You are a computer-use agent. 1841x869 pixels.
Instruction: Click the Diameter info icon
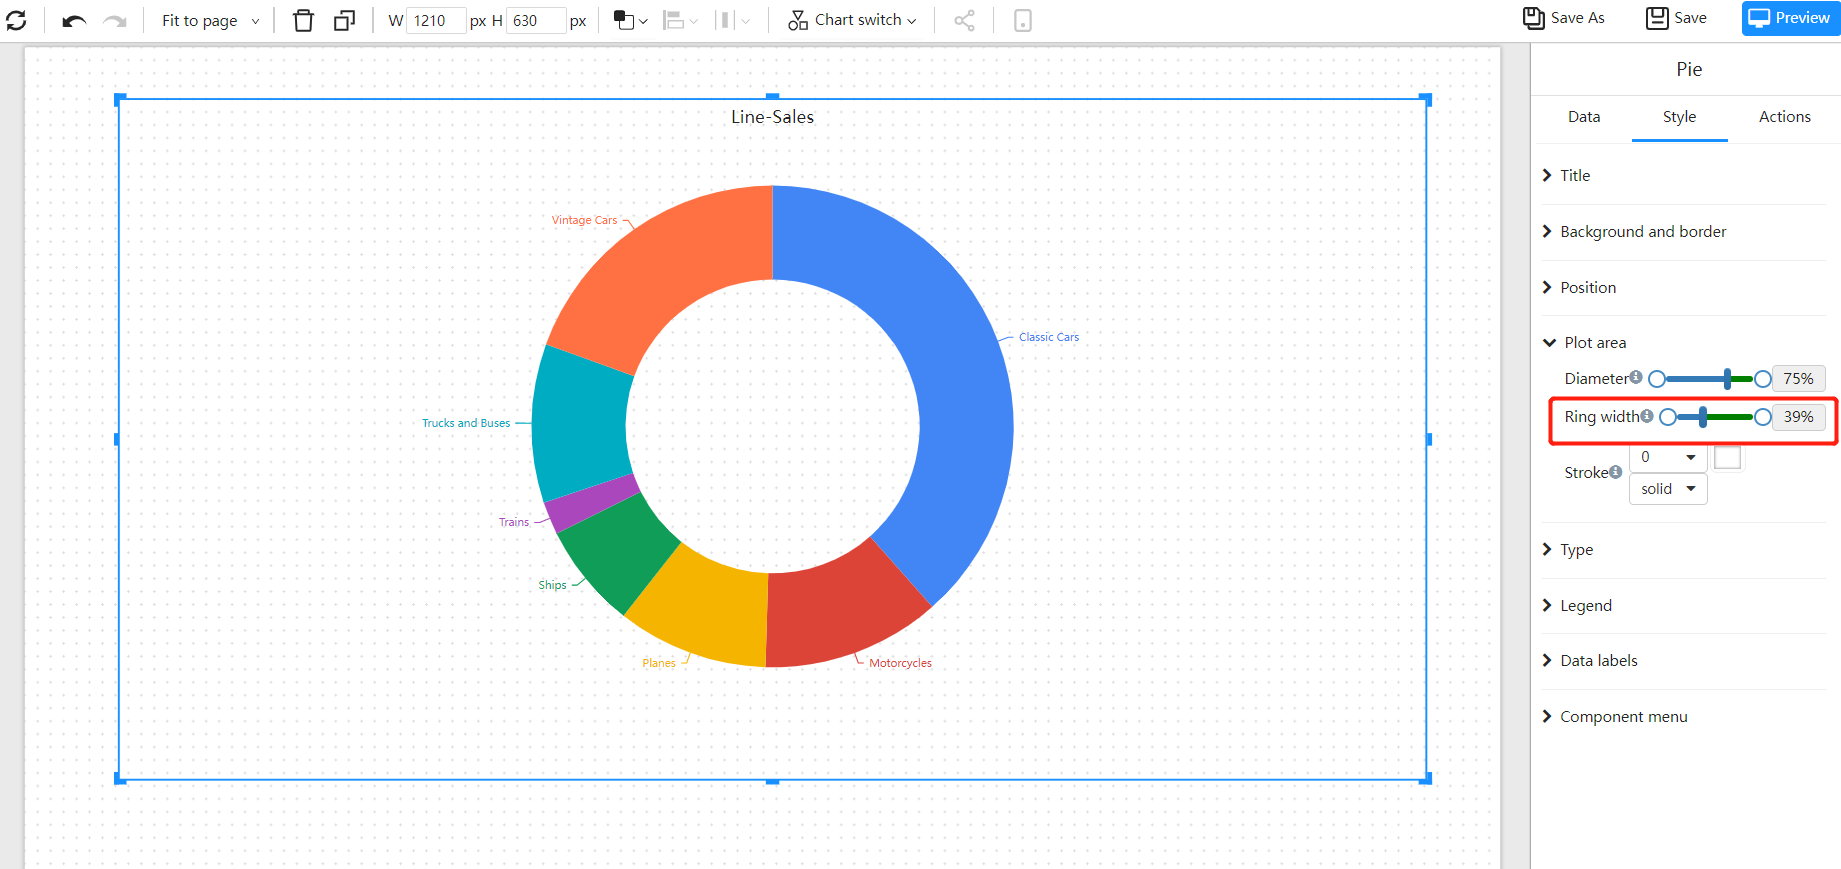coord(1635,377)
